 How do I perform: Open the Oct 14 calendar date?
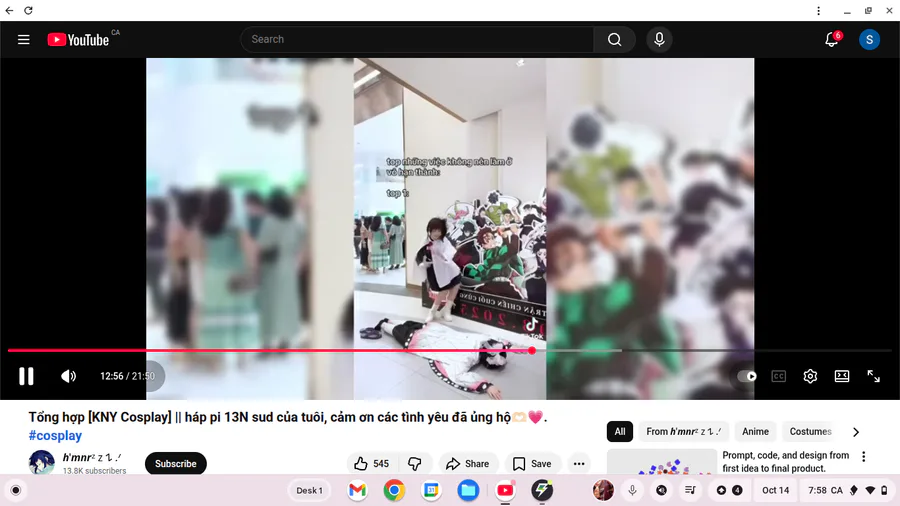[x=775, y=491]
